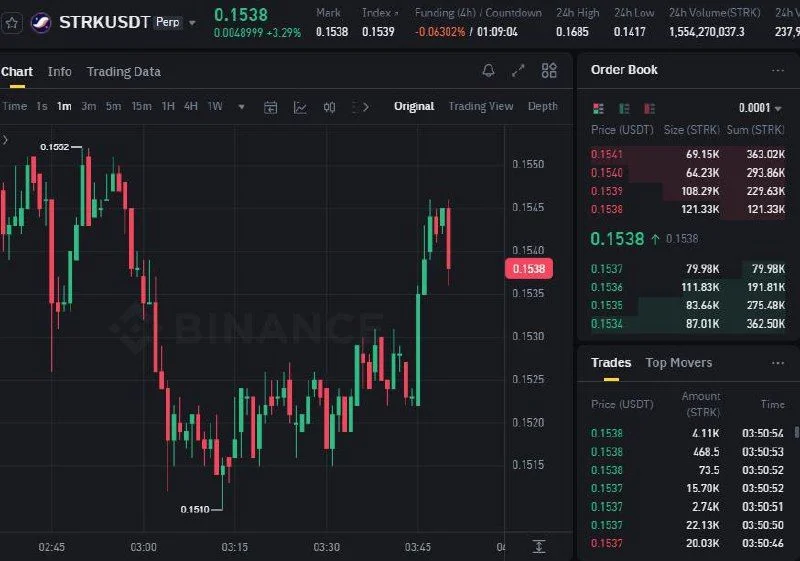Click the STRK coin logo icon
Viewport: 800px width, 561px height.
coord(41,22)
